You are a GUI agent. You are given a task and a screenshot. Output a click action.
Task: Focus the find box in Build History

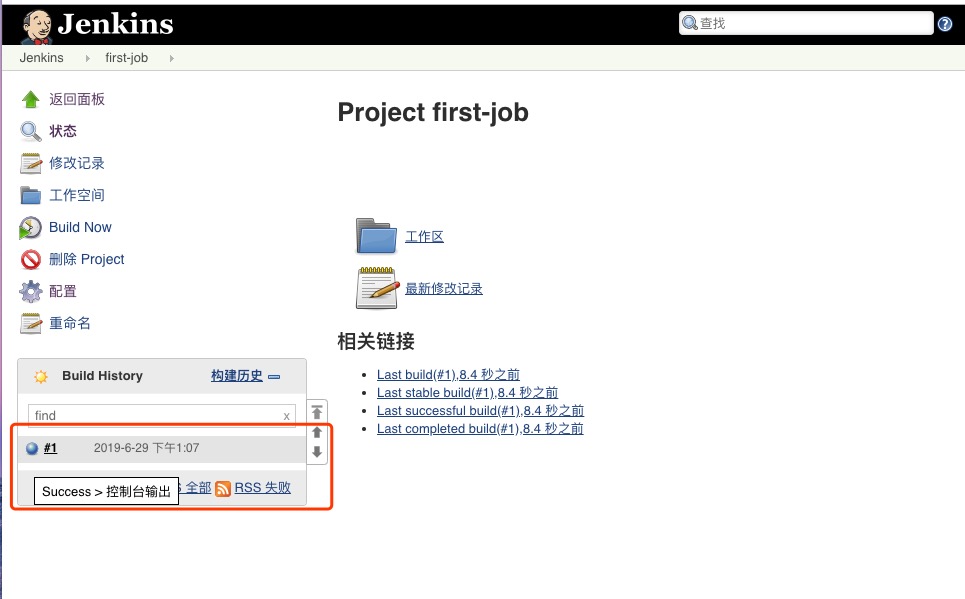point(162,416)
